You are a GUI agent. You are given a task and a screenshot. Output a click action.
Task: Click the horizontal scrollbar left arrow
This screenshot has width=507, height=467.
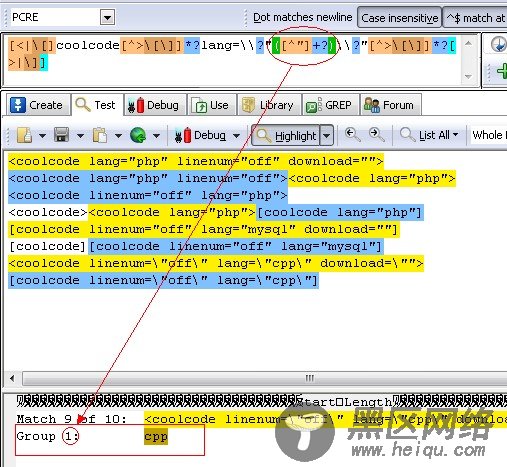(x=12, y=379)
